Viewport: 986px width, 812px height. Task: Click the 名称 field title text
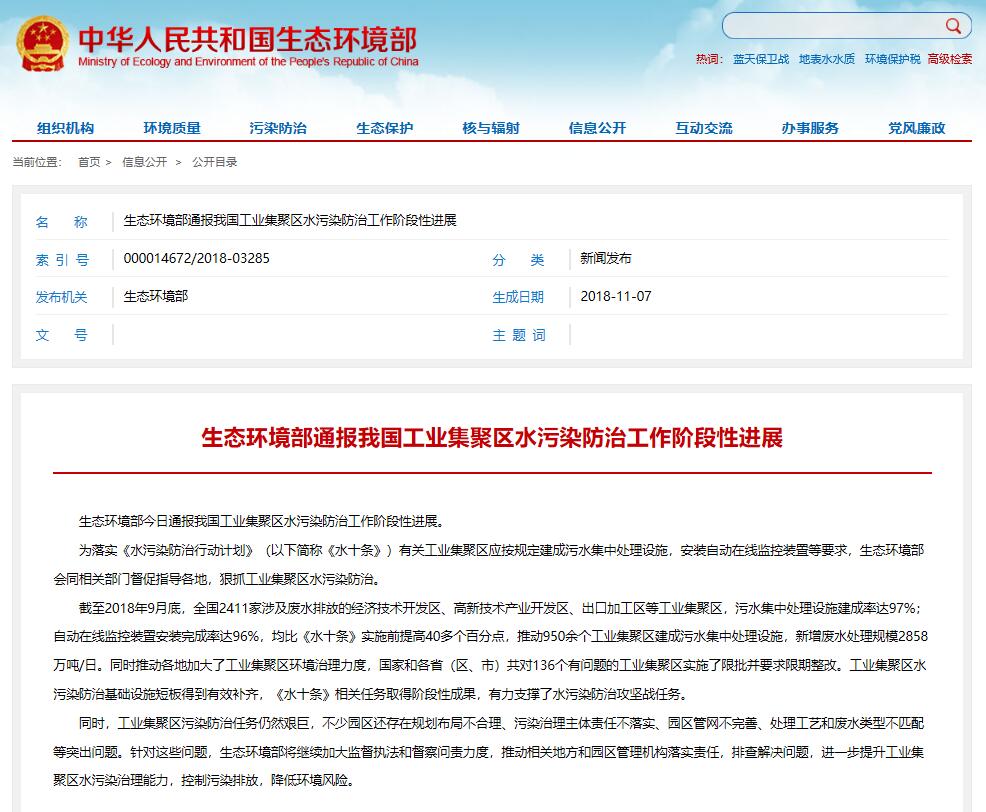click(x=290, y=221)
